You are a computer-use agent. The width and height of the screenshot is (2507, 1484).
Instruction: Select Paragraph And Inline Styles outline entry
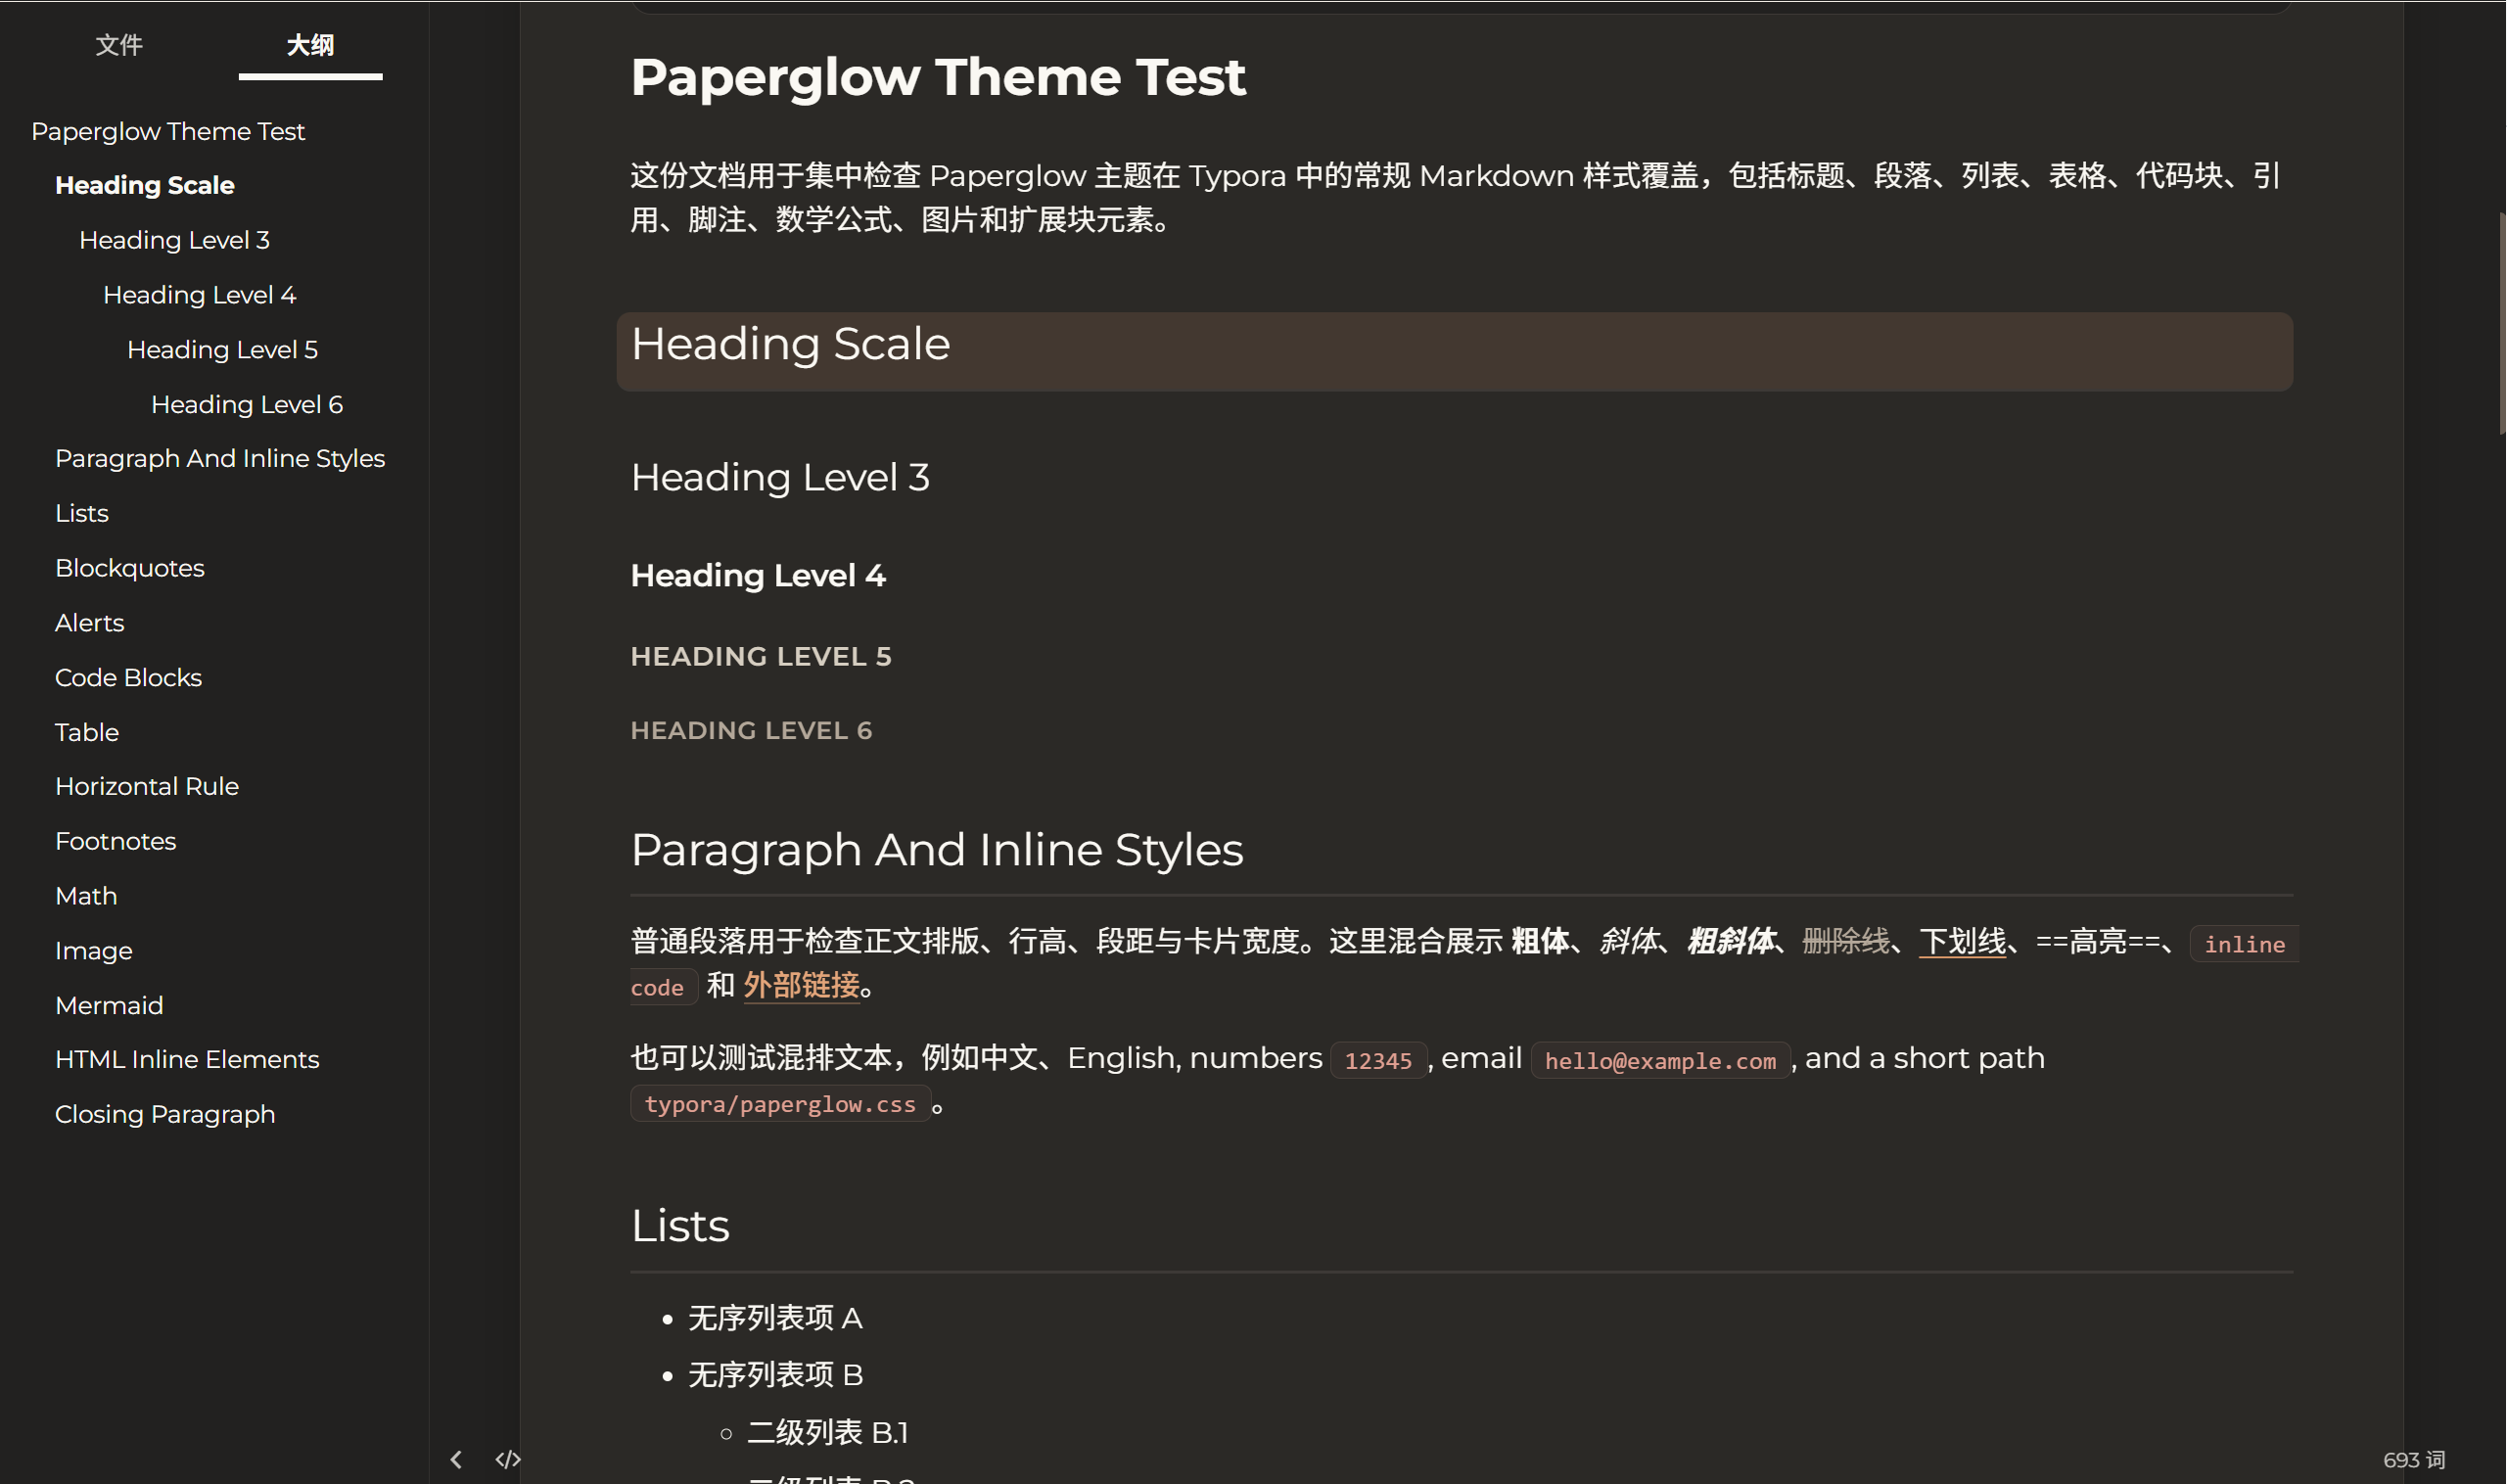click(220, 457)
